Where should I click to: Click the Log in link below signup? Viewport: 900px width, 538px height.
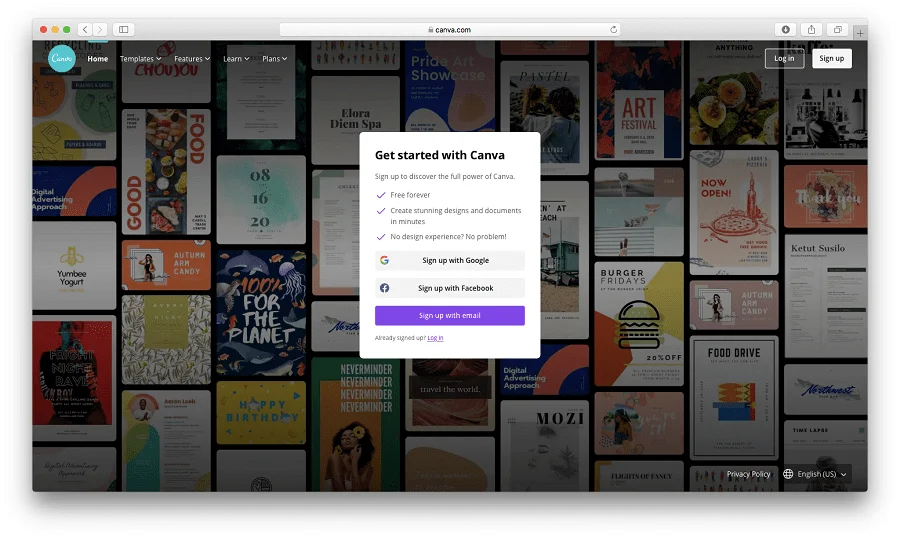tap(435, 338)
